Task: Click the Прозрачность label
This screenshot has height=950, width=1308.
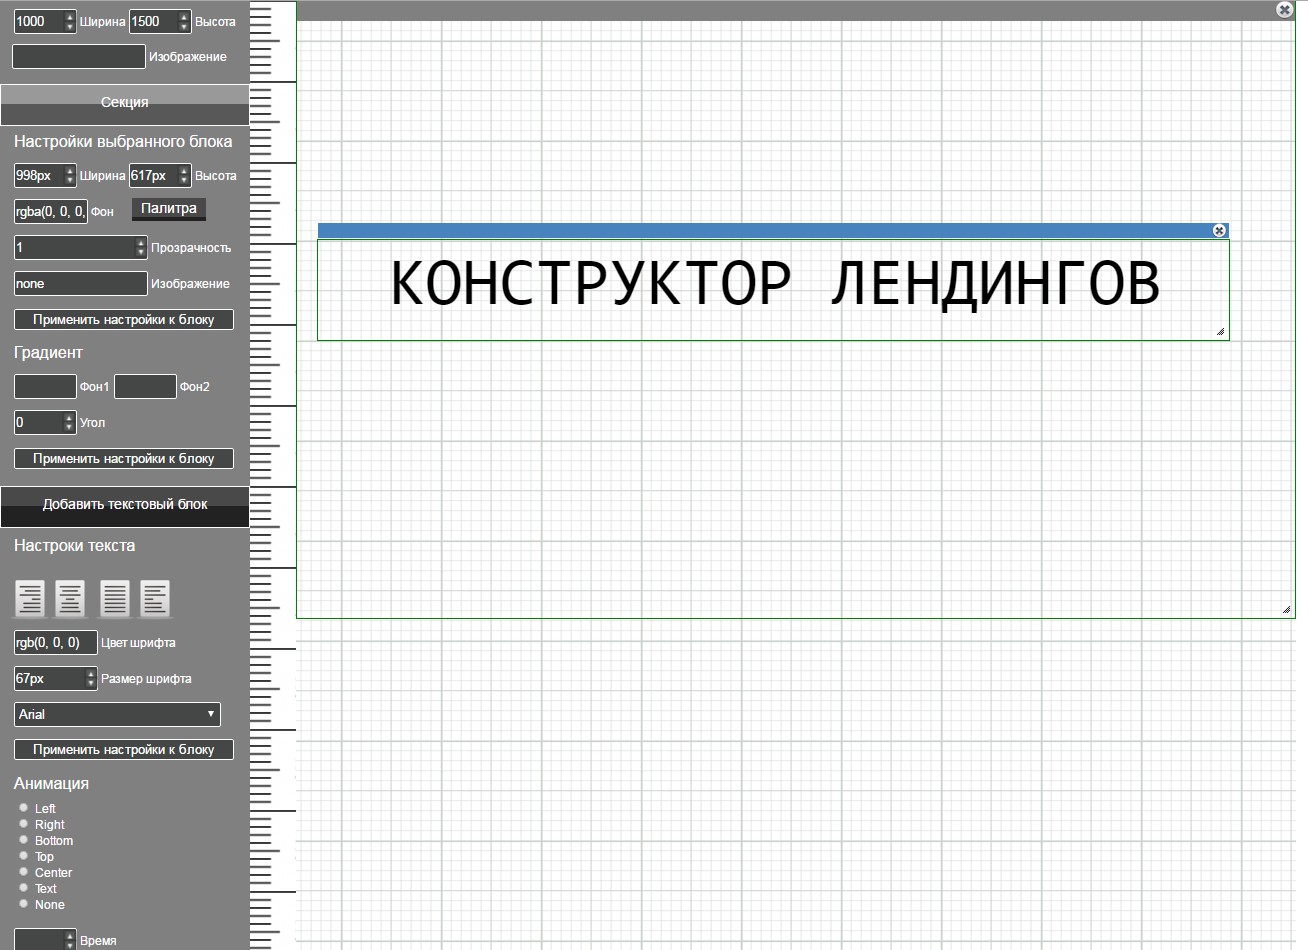Action: (x=191, y=248)
